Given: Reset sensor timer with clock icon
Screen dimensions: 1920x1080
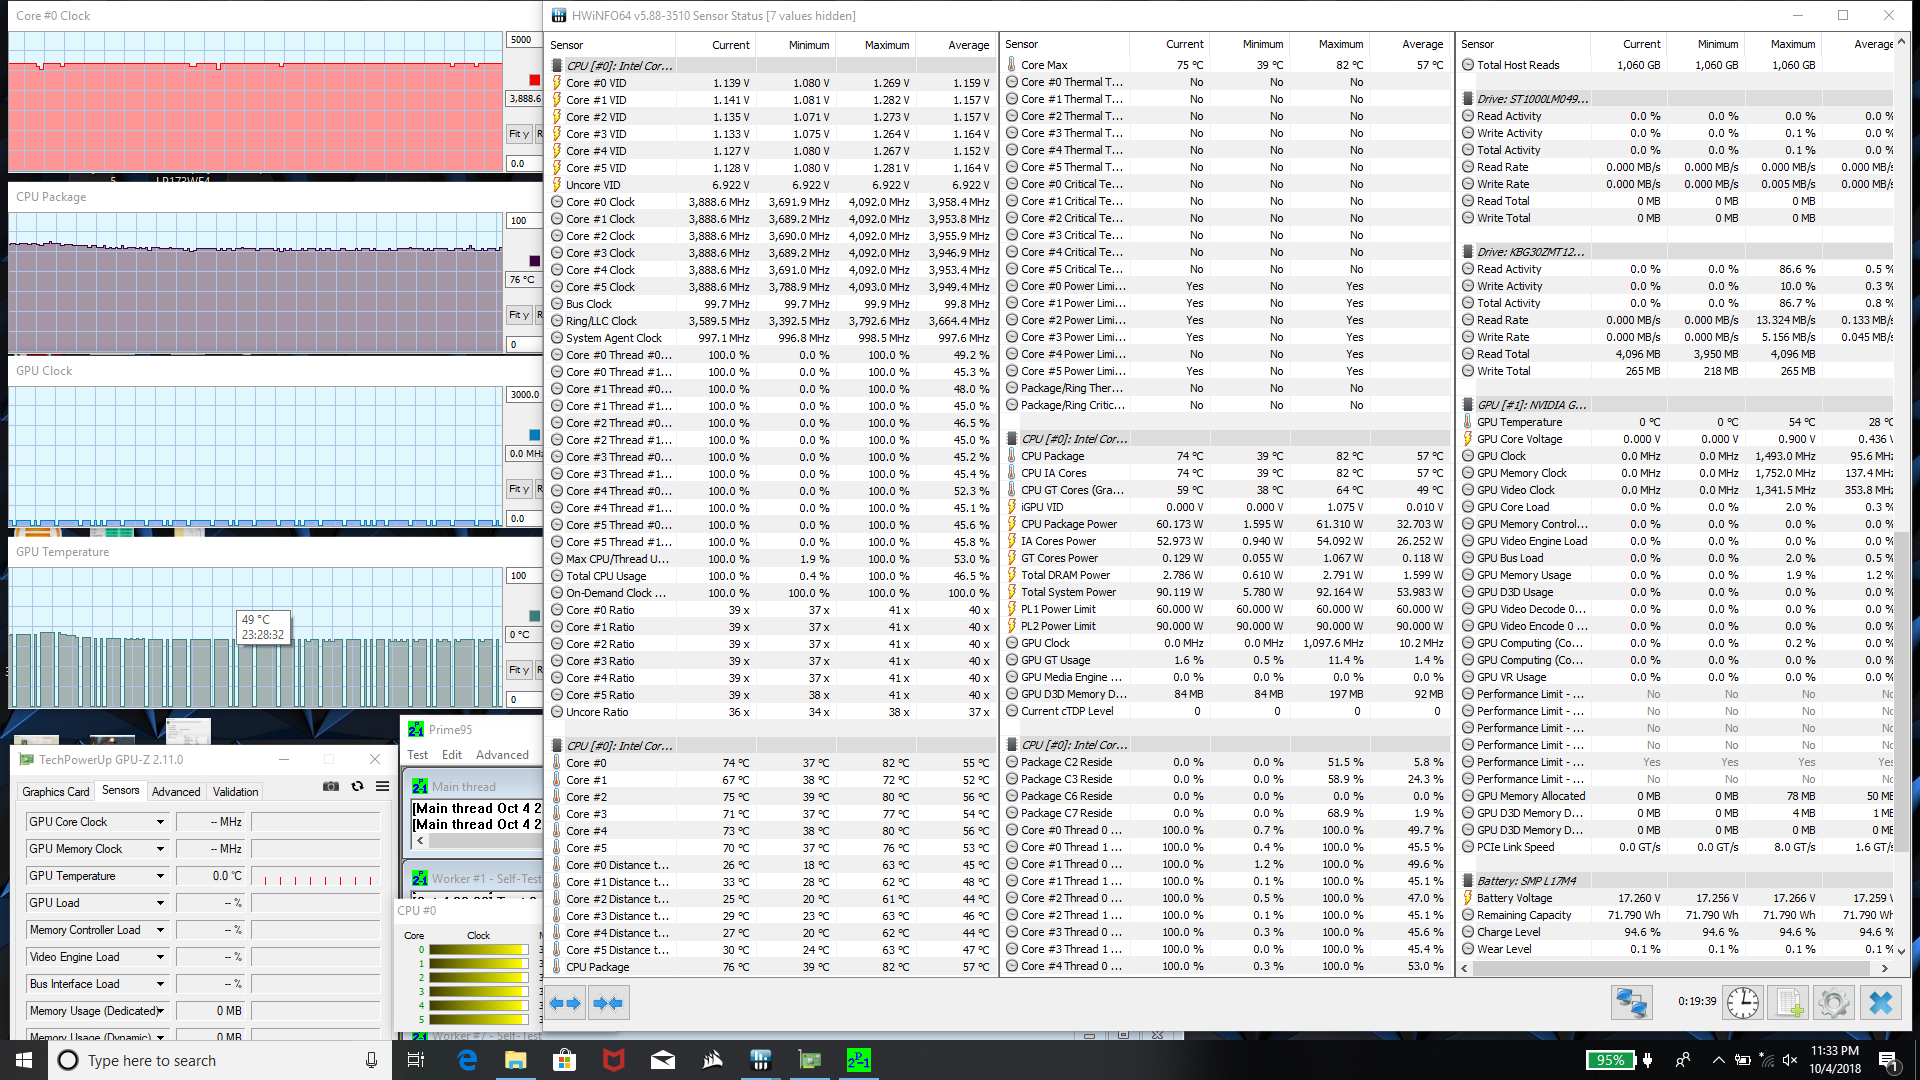Looking at the screenshot, I should pyautogui.click(x=1742, y=1002).
